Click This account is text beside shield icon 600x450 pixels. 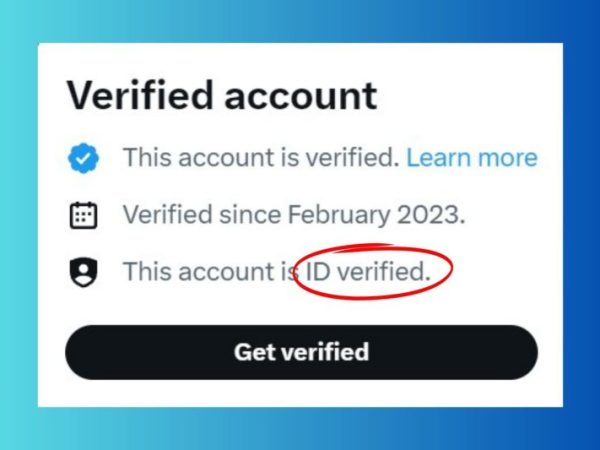pyautogui.click(x=210, y=271)
